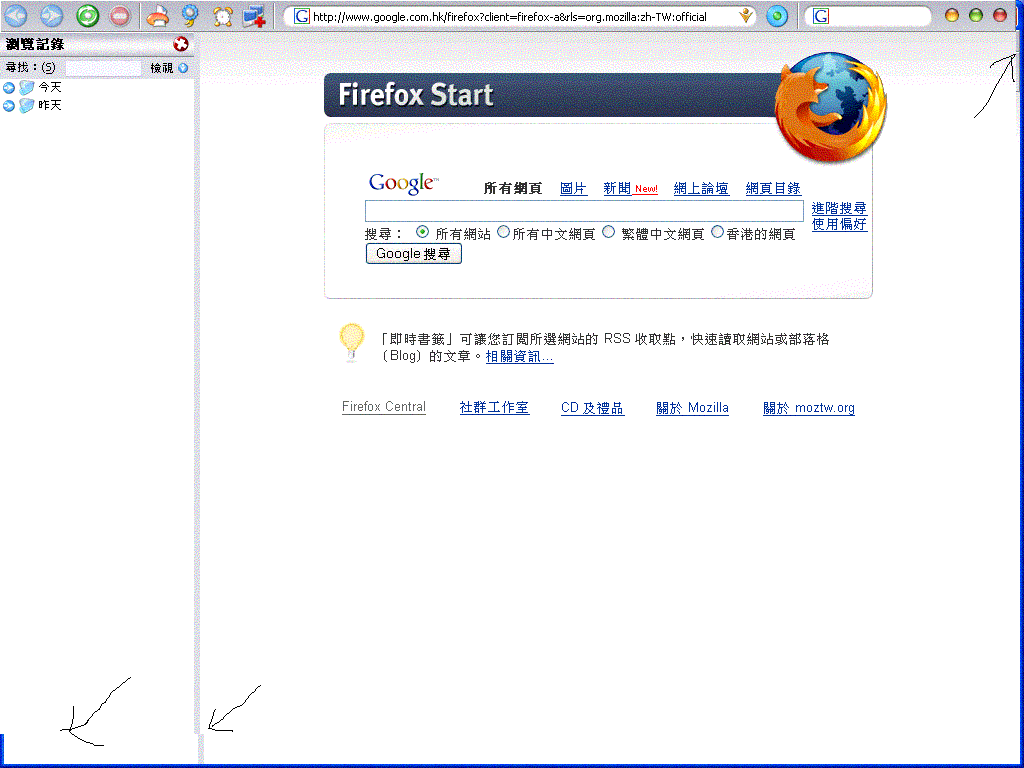This screenshot has width=1024, height=768.
Task: Click the history sidebar 尋找 search field
Action: coord(103,68)
